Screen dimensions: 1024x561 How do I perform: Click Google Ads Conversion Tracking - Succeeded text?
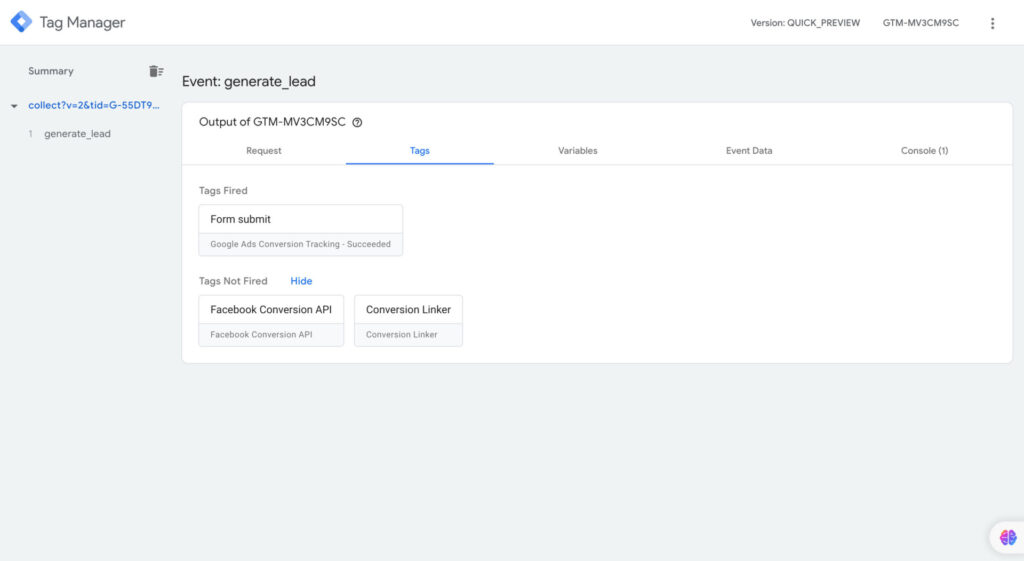(x=300, y=244)
